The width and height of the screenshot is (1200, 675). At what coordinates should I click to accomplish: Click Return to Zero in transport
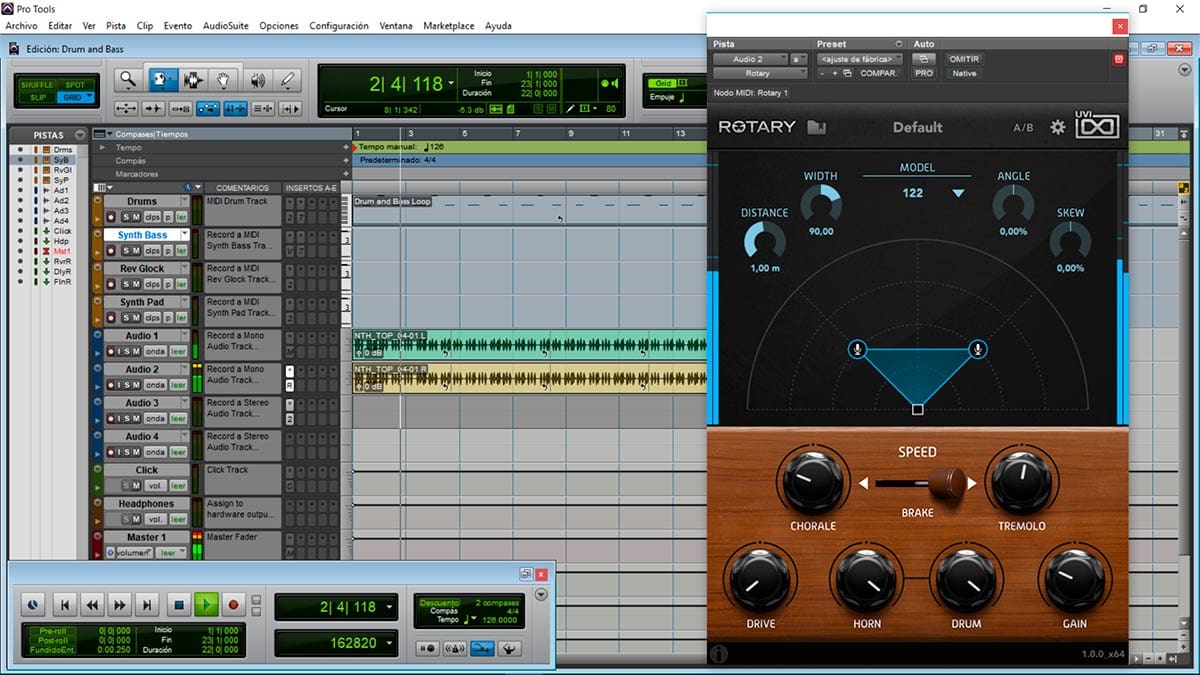coord(64,604)
